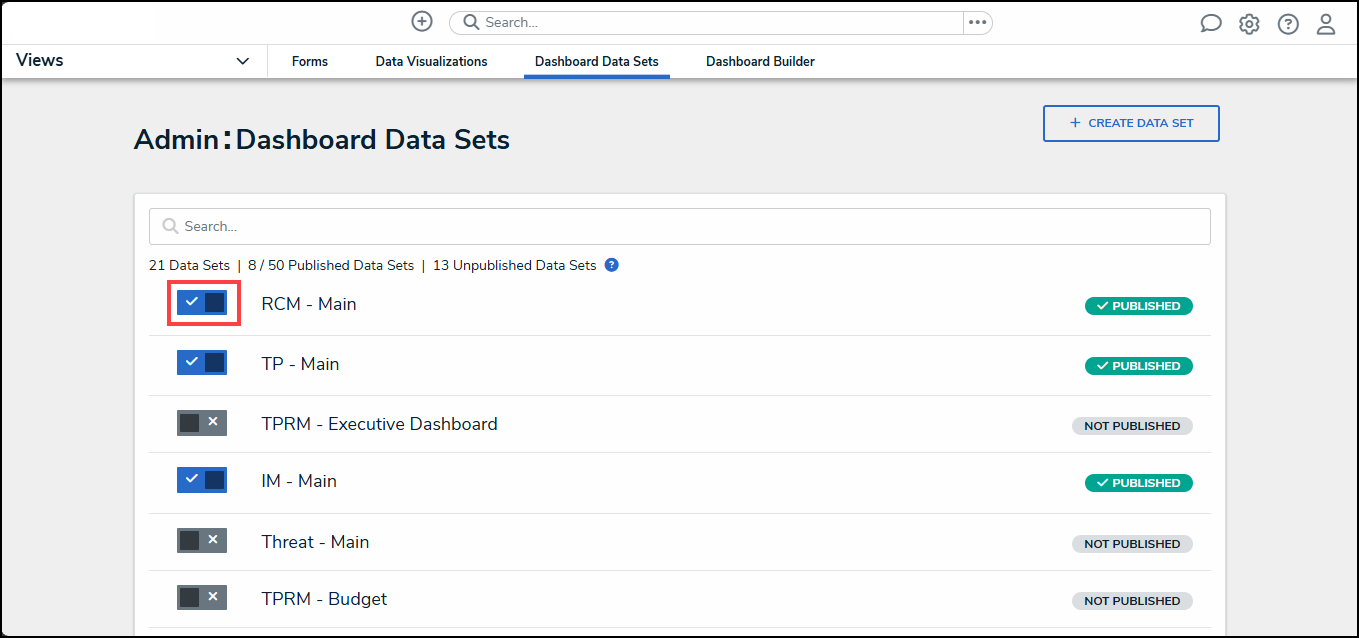
Task: Switch to the Forms tab
Action: click(310, 62)
